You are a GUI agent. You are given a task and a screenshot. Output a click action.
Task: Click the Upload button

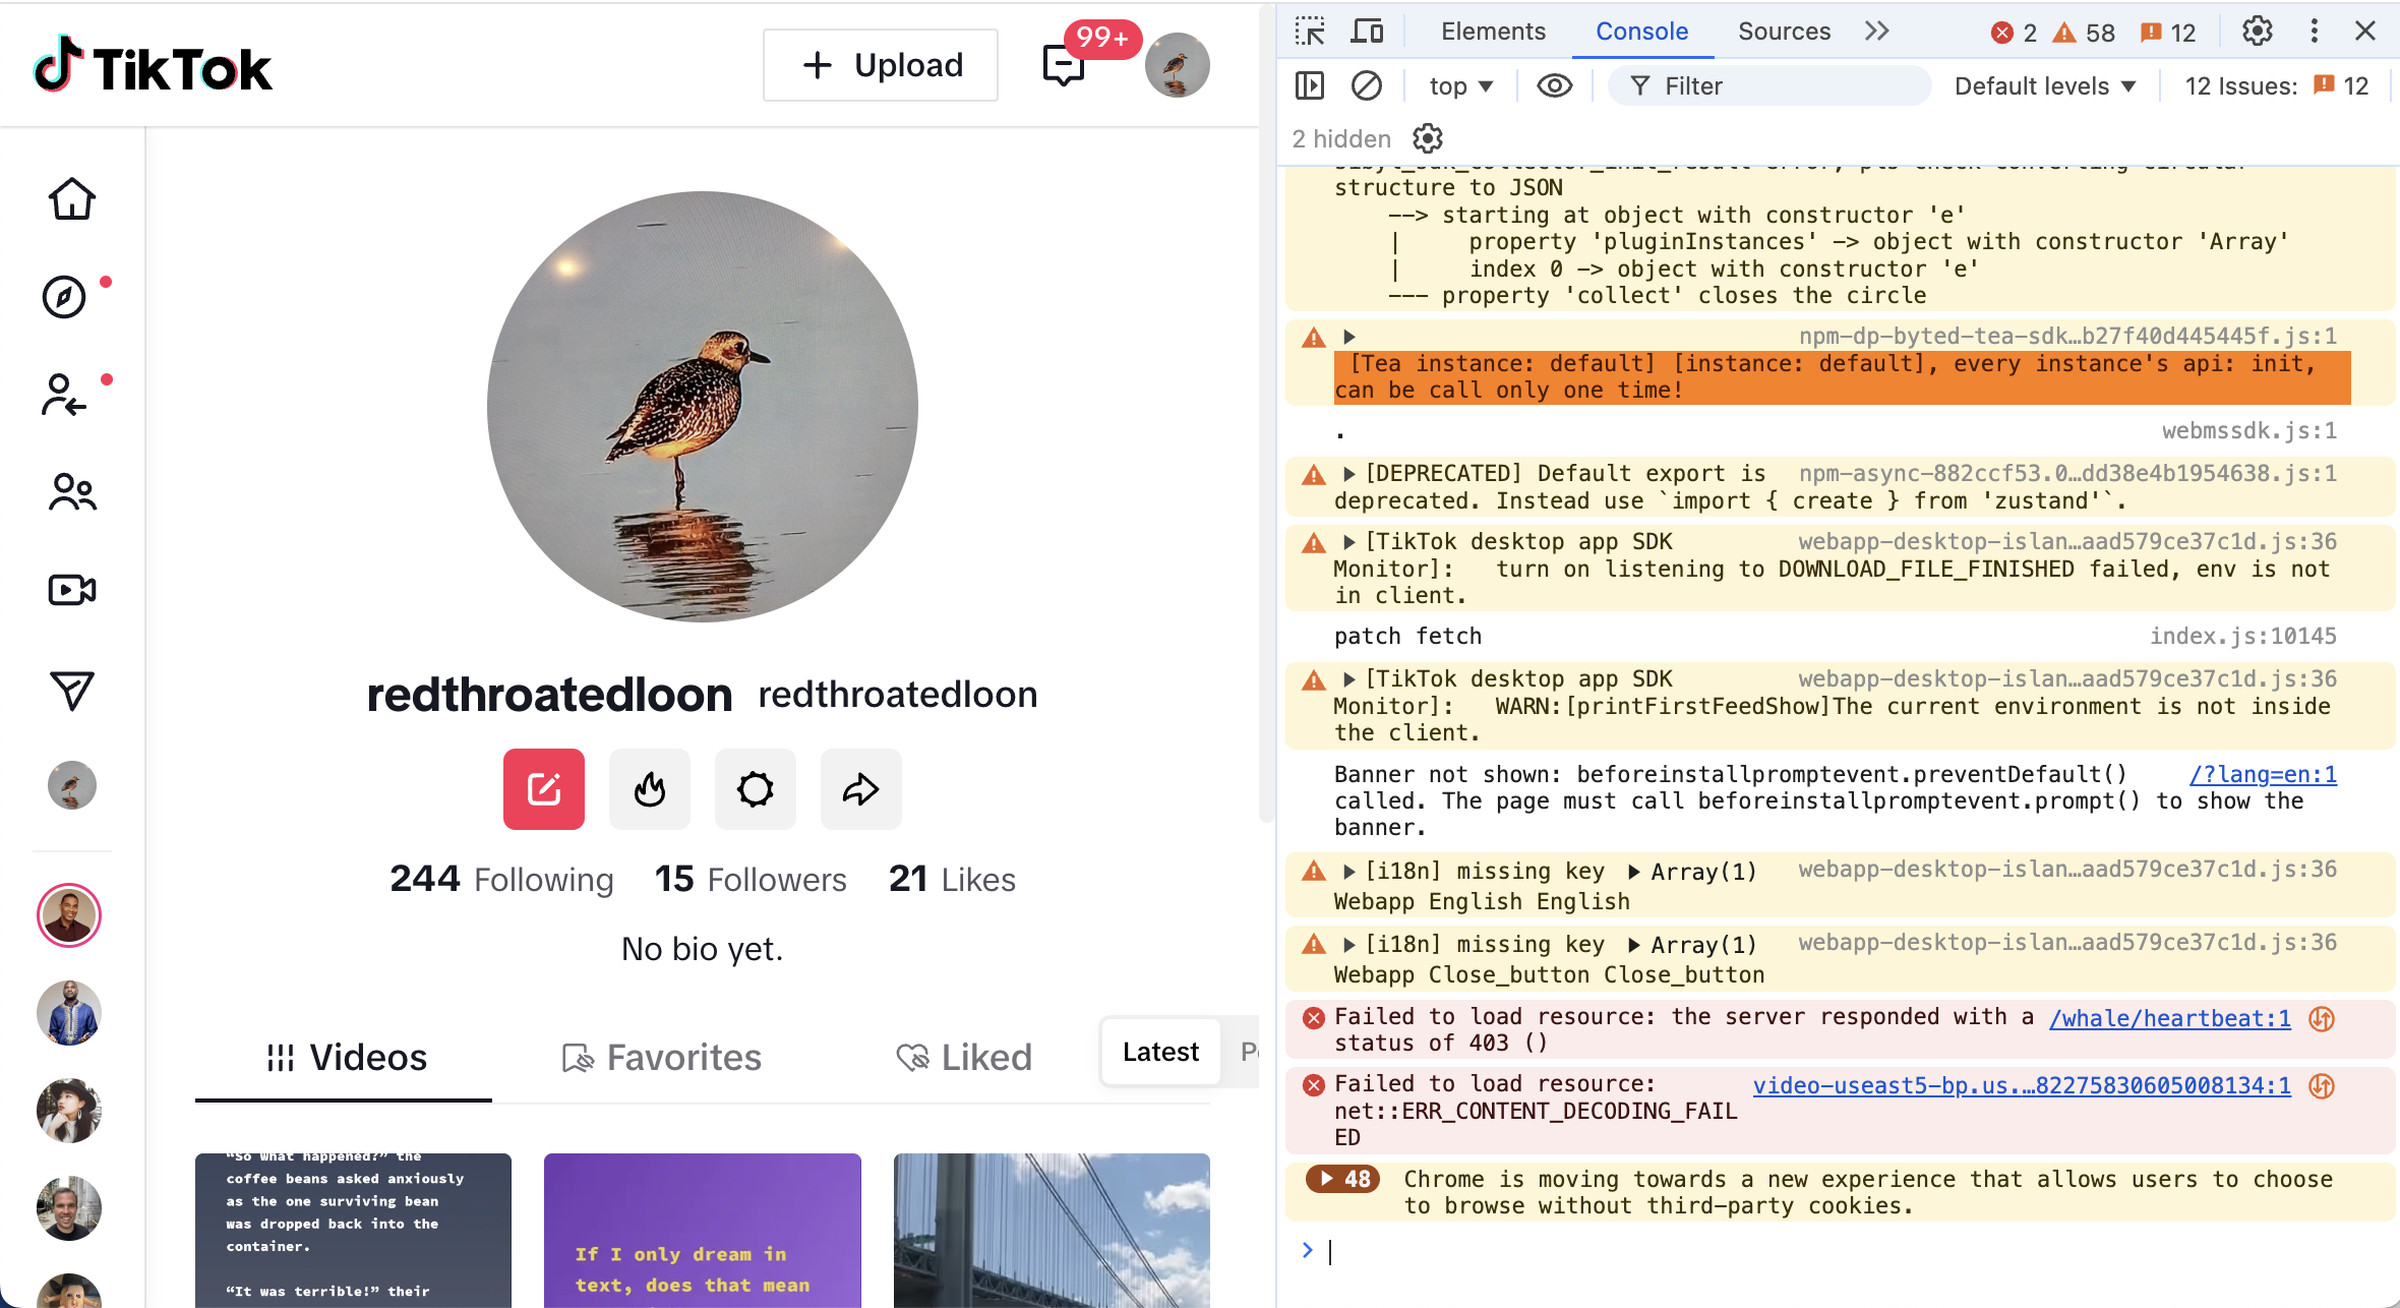pyautogui.click(x=880, y=65)
